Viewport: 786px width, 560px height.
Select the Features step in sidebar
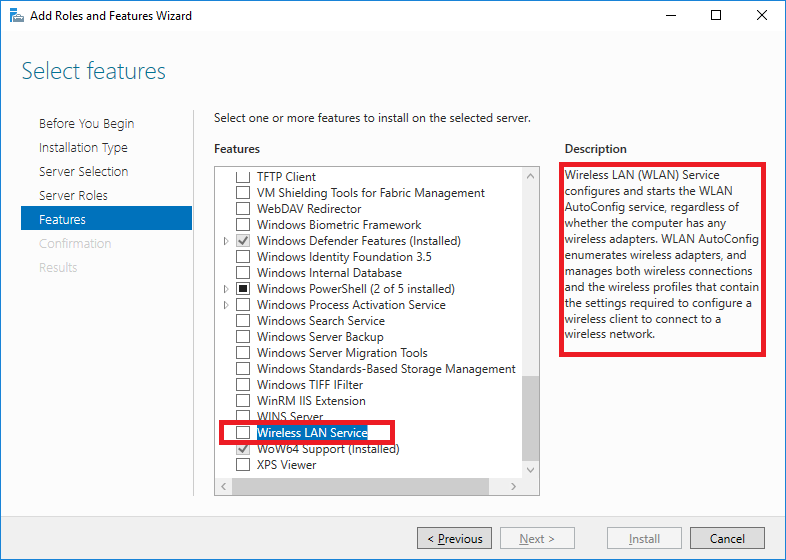(x=106, y=218)
